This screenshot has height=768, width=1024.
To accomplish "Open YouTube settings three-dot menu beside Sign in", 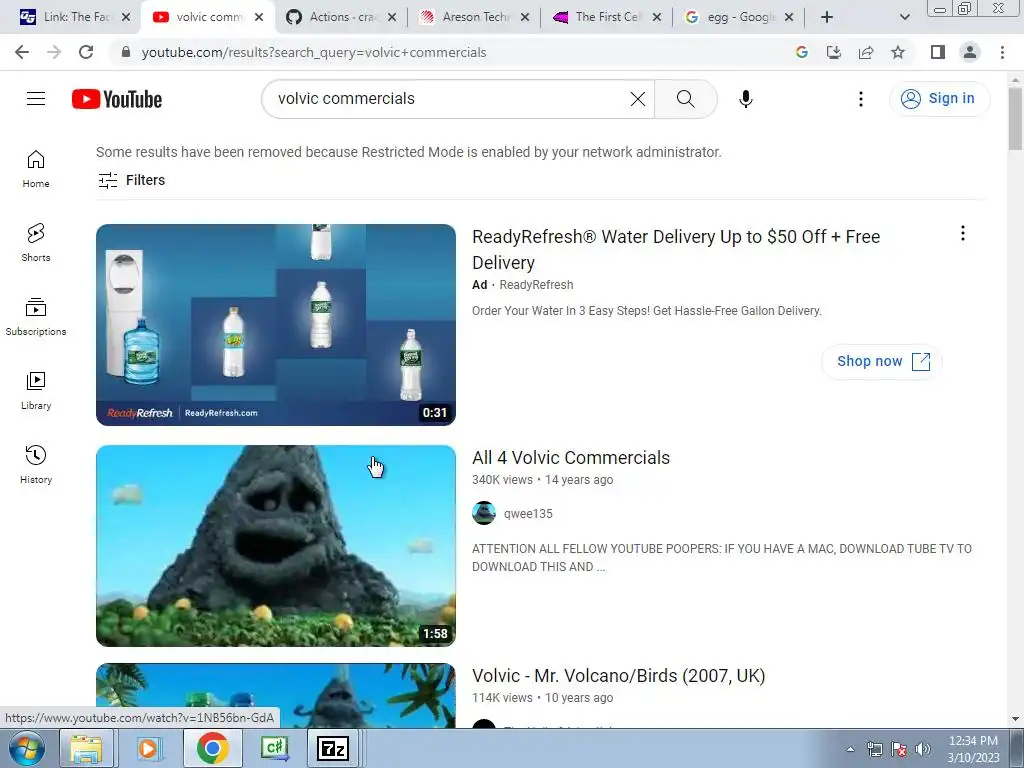I will [x=861, y=99].
